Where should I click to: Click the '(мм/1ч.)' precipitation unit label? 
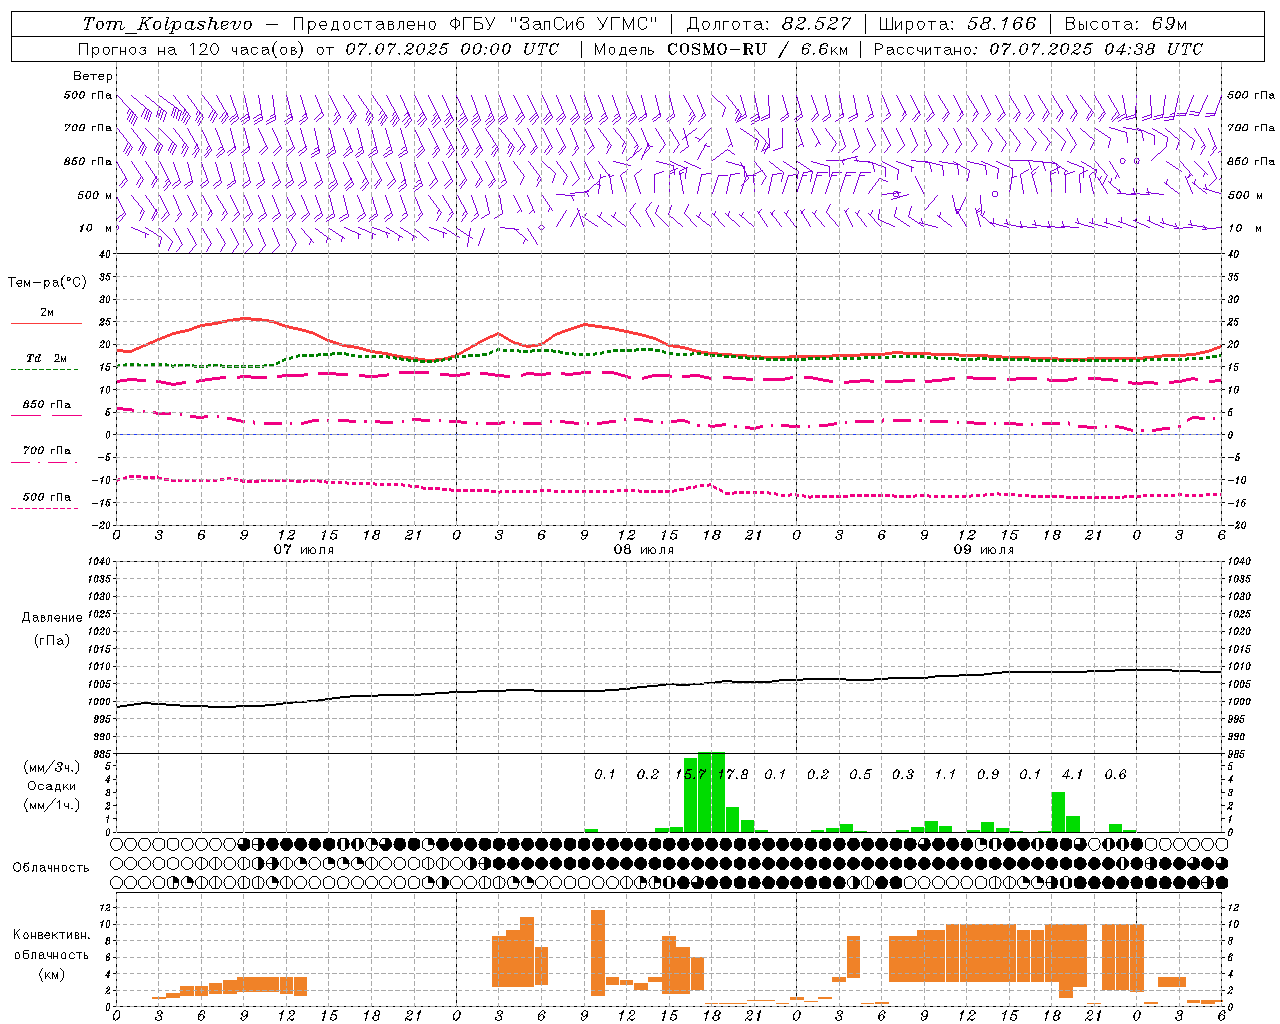click(x=52, y=805)
